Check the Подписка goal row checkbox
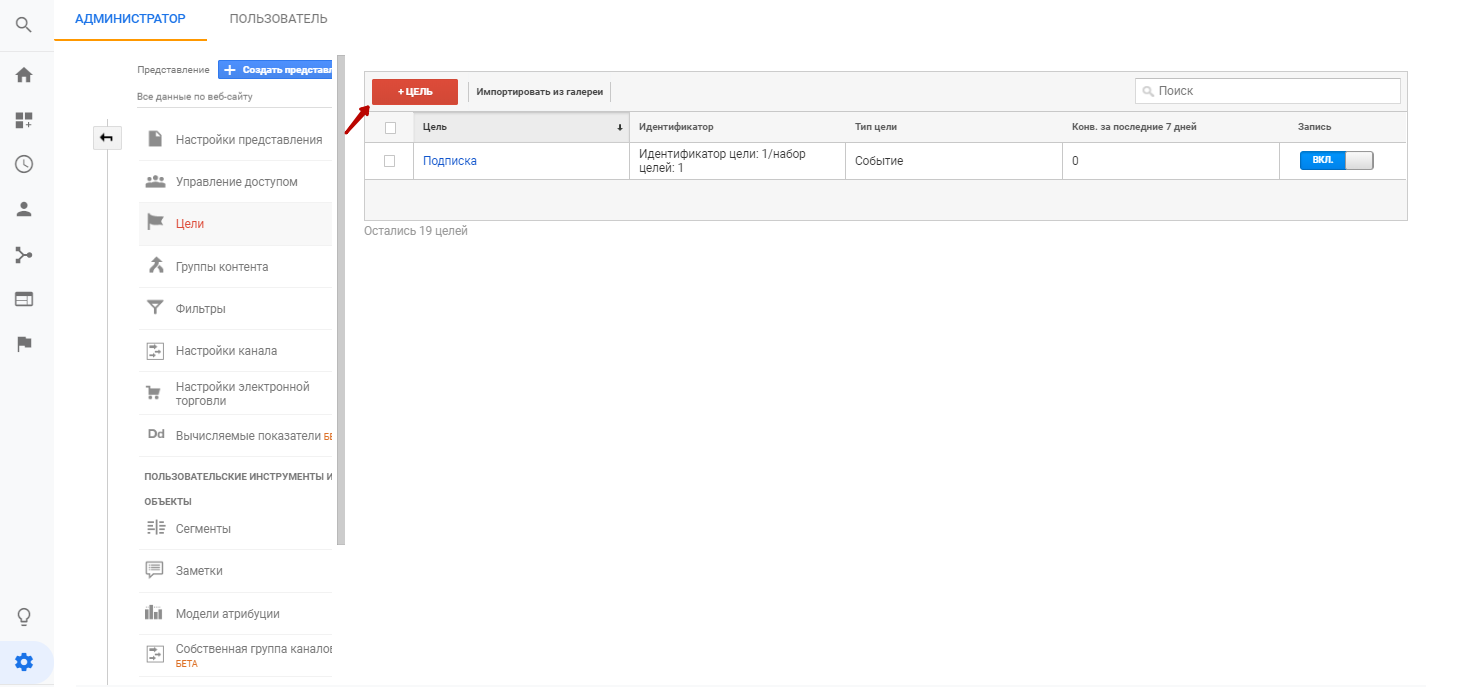This screenshot has width=1478, height=687. tap(390, 161)
